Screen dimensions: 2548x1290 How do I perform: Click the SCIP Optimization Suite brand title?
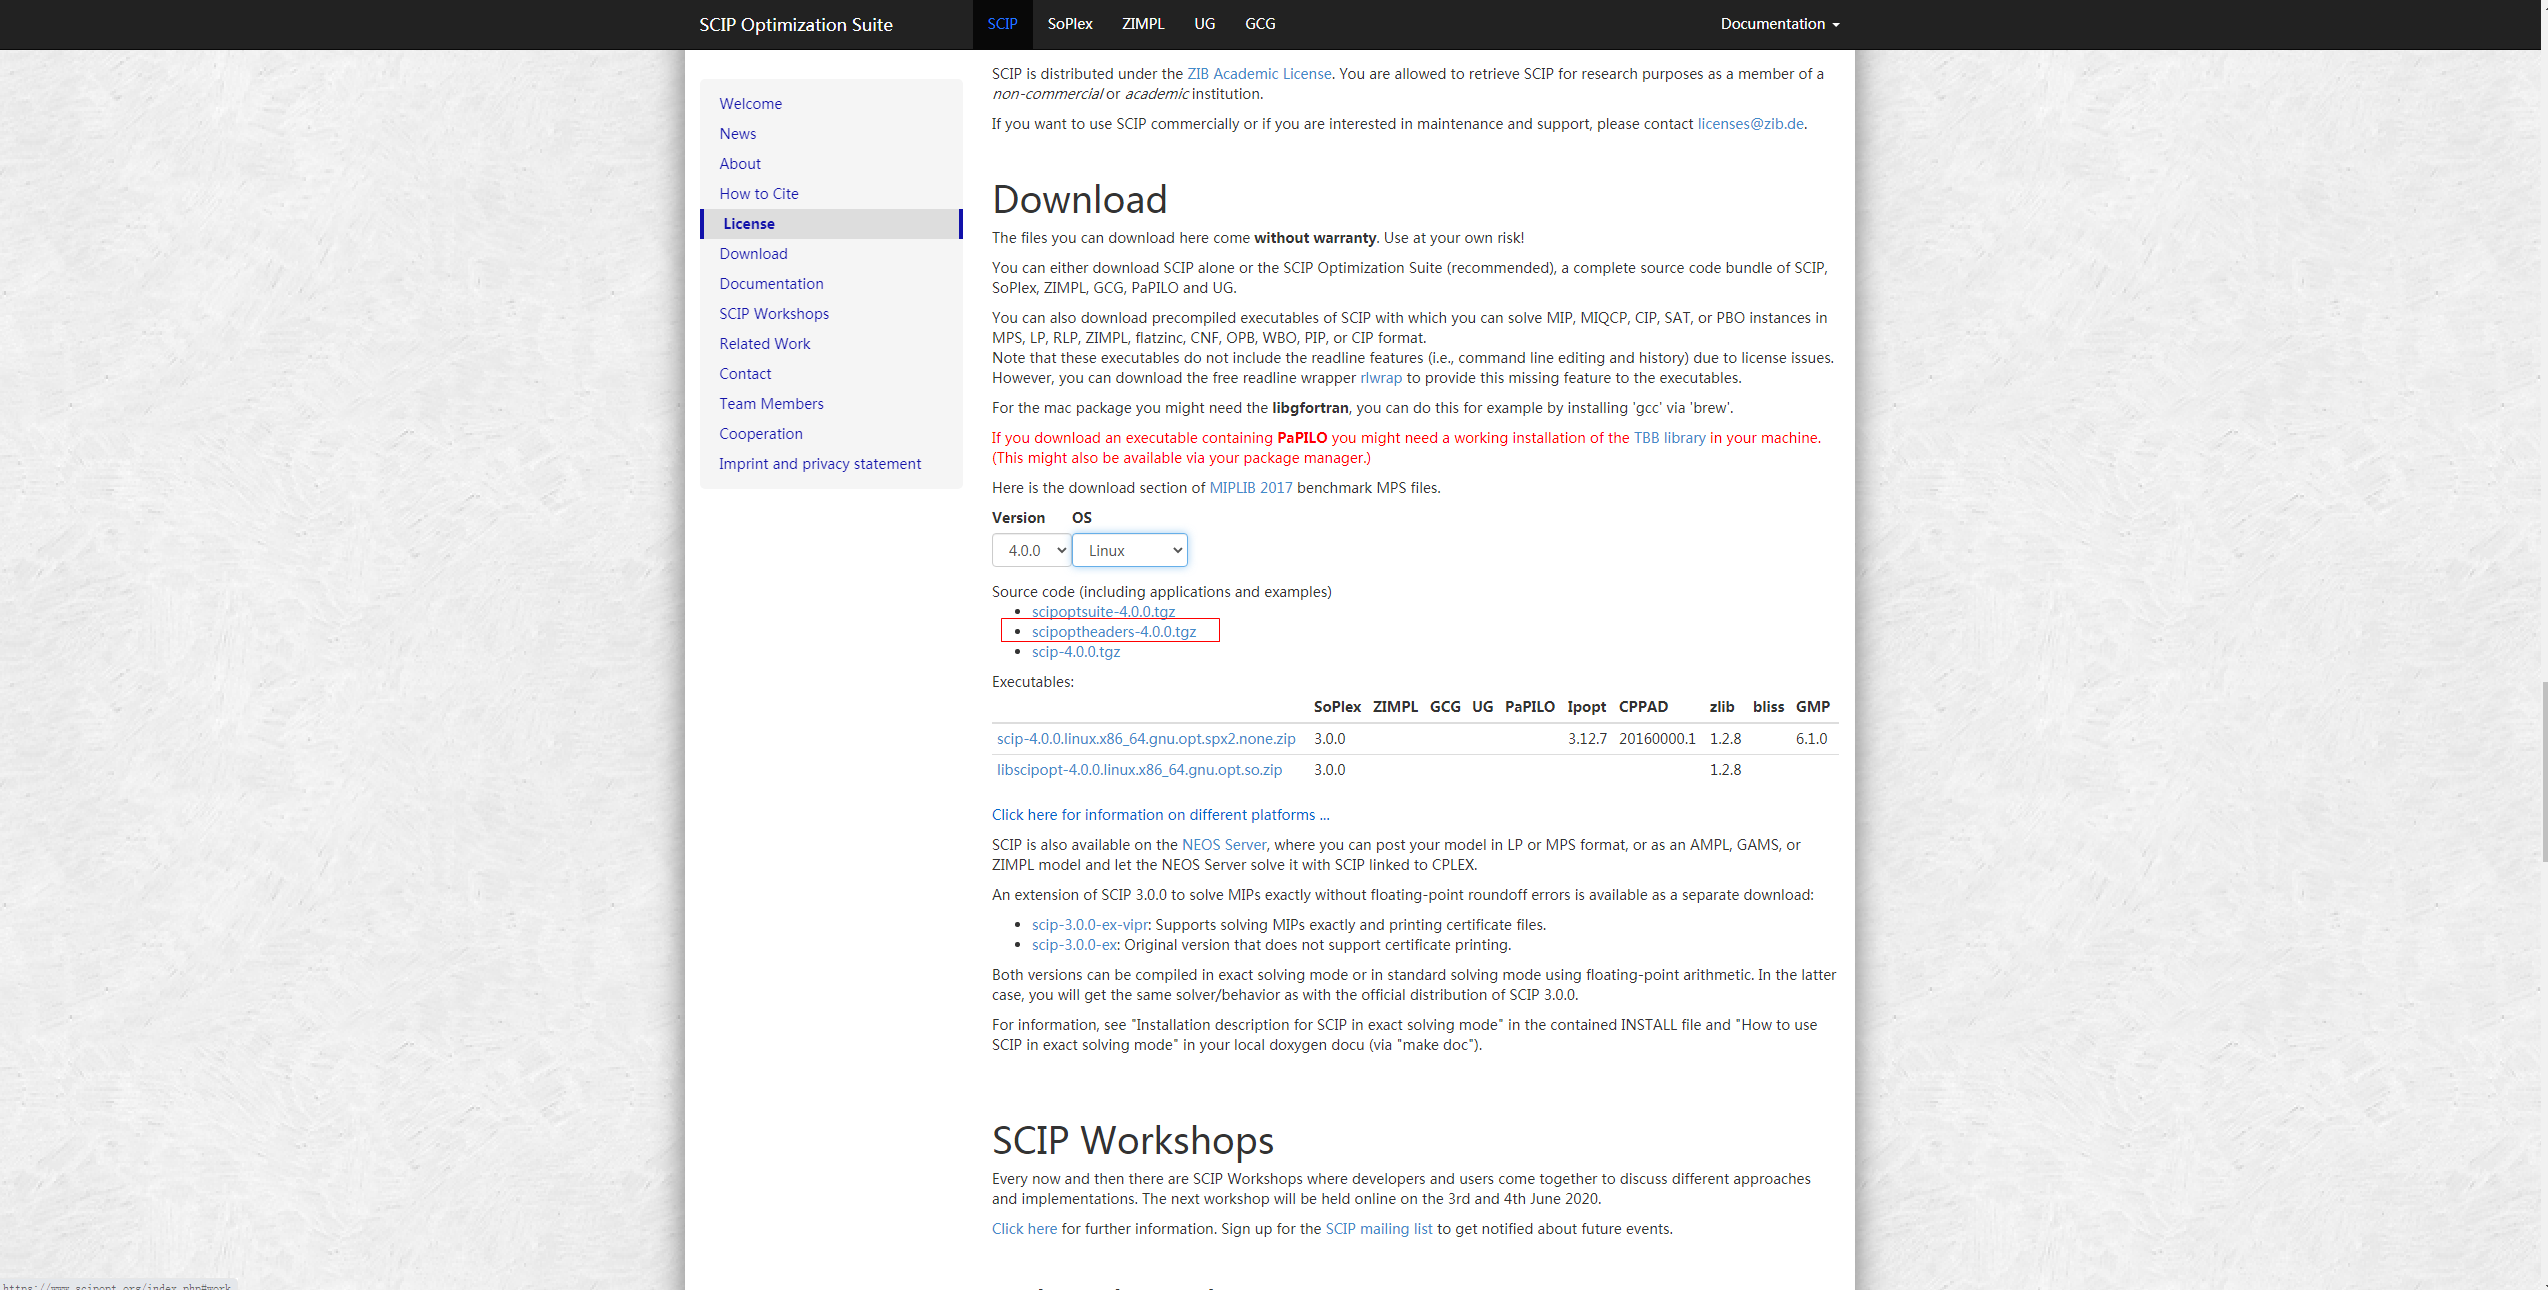click(x=795, y=25)
